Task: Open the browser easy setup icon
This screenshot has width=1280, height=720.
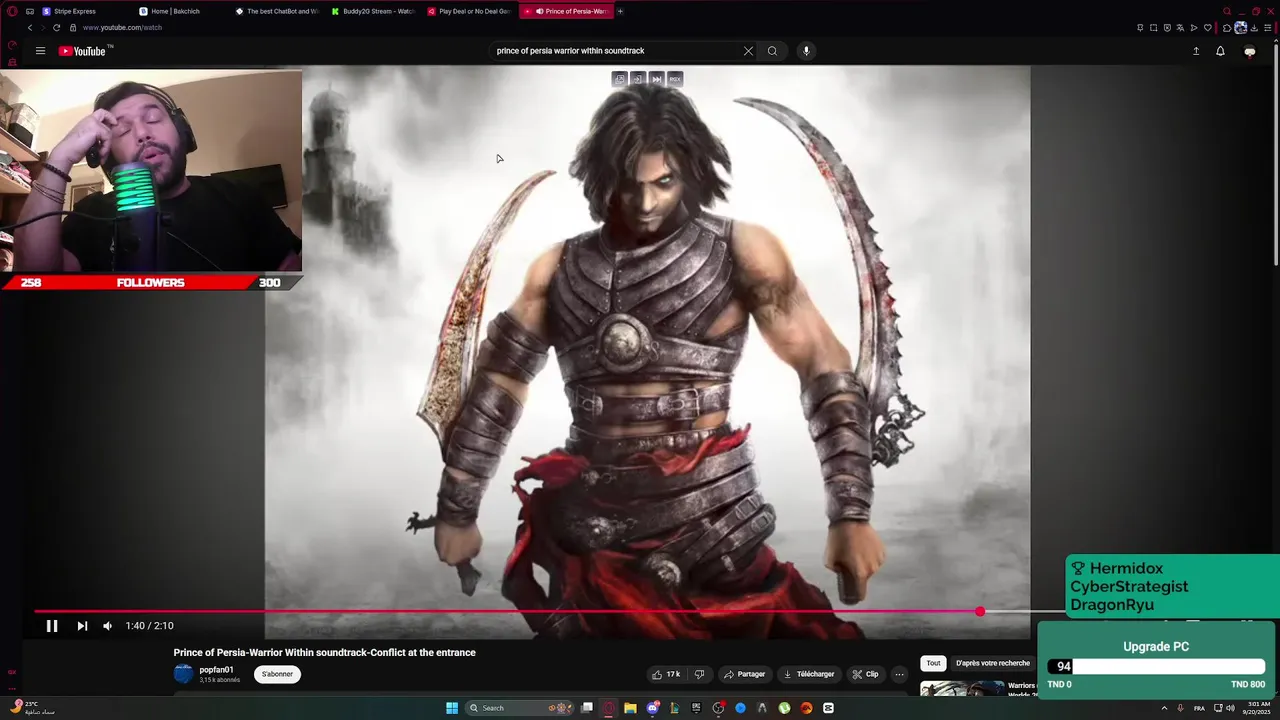Action: (x=1267, y=28)
